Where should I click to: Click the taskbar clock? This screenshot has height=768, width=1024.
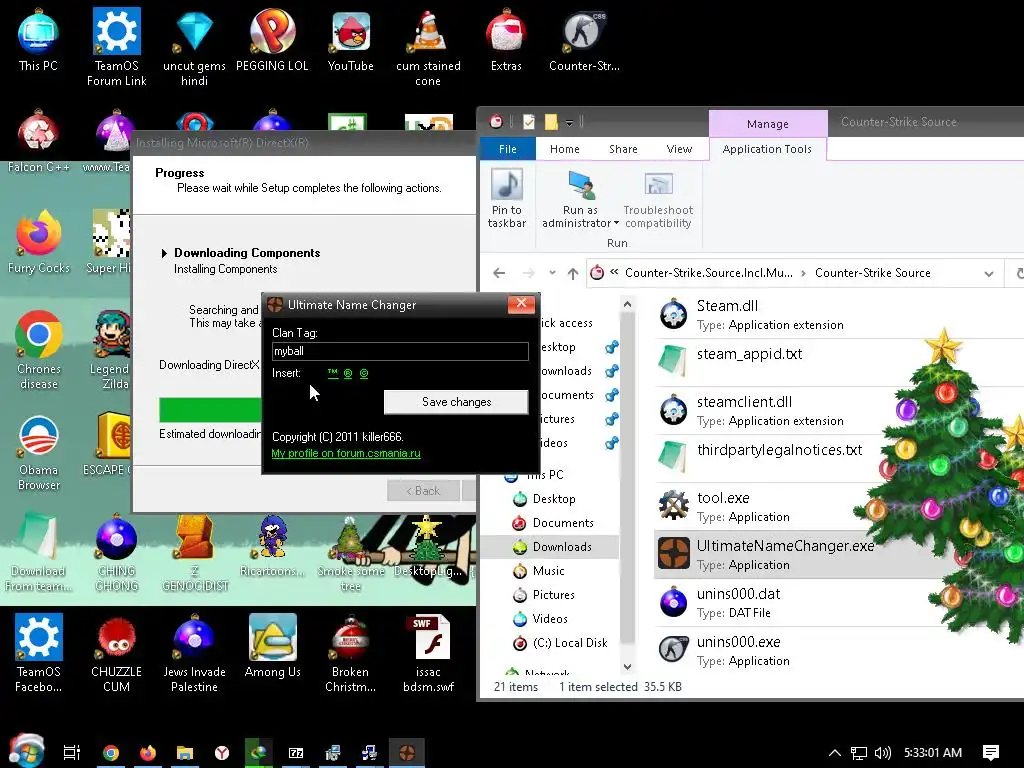pyautogui.click(x=933, y=753)
